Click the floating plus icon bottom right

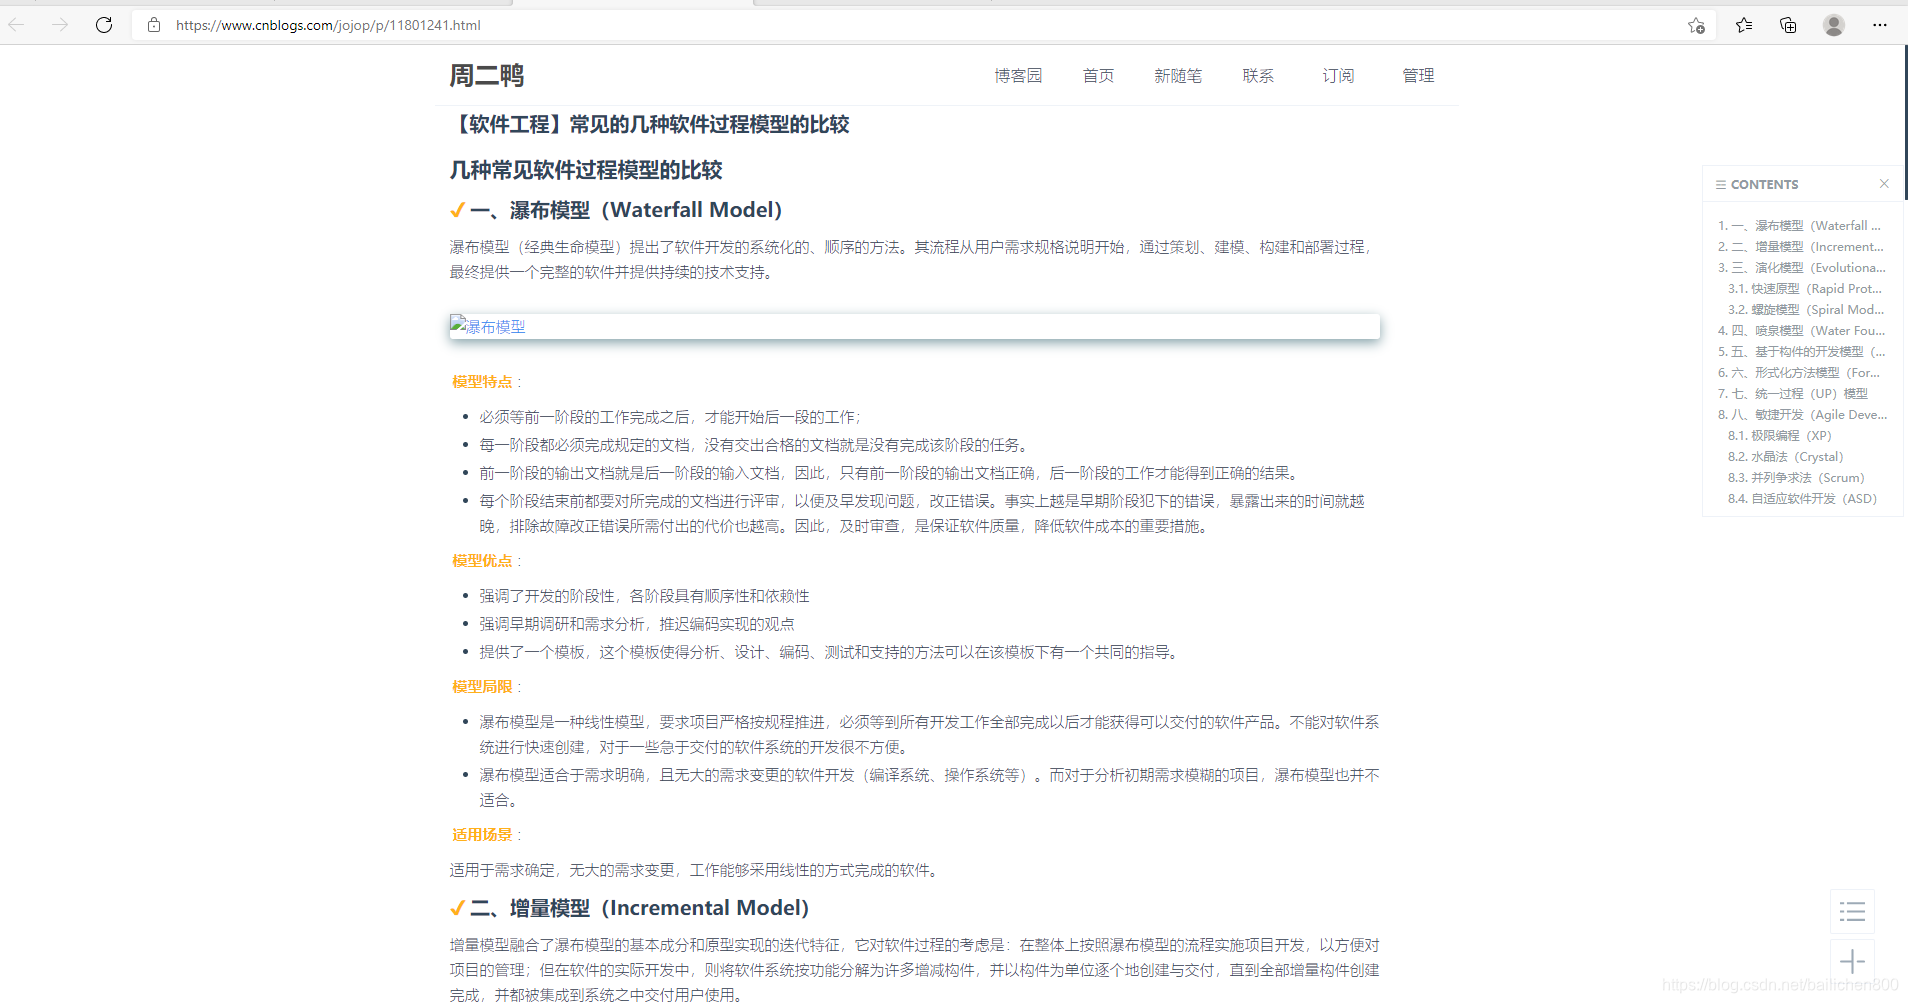pos(1852,961)
